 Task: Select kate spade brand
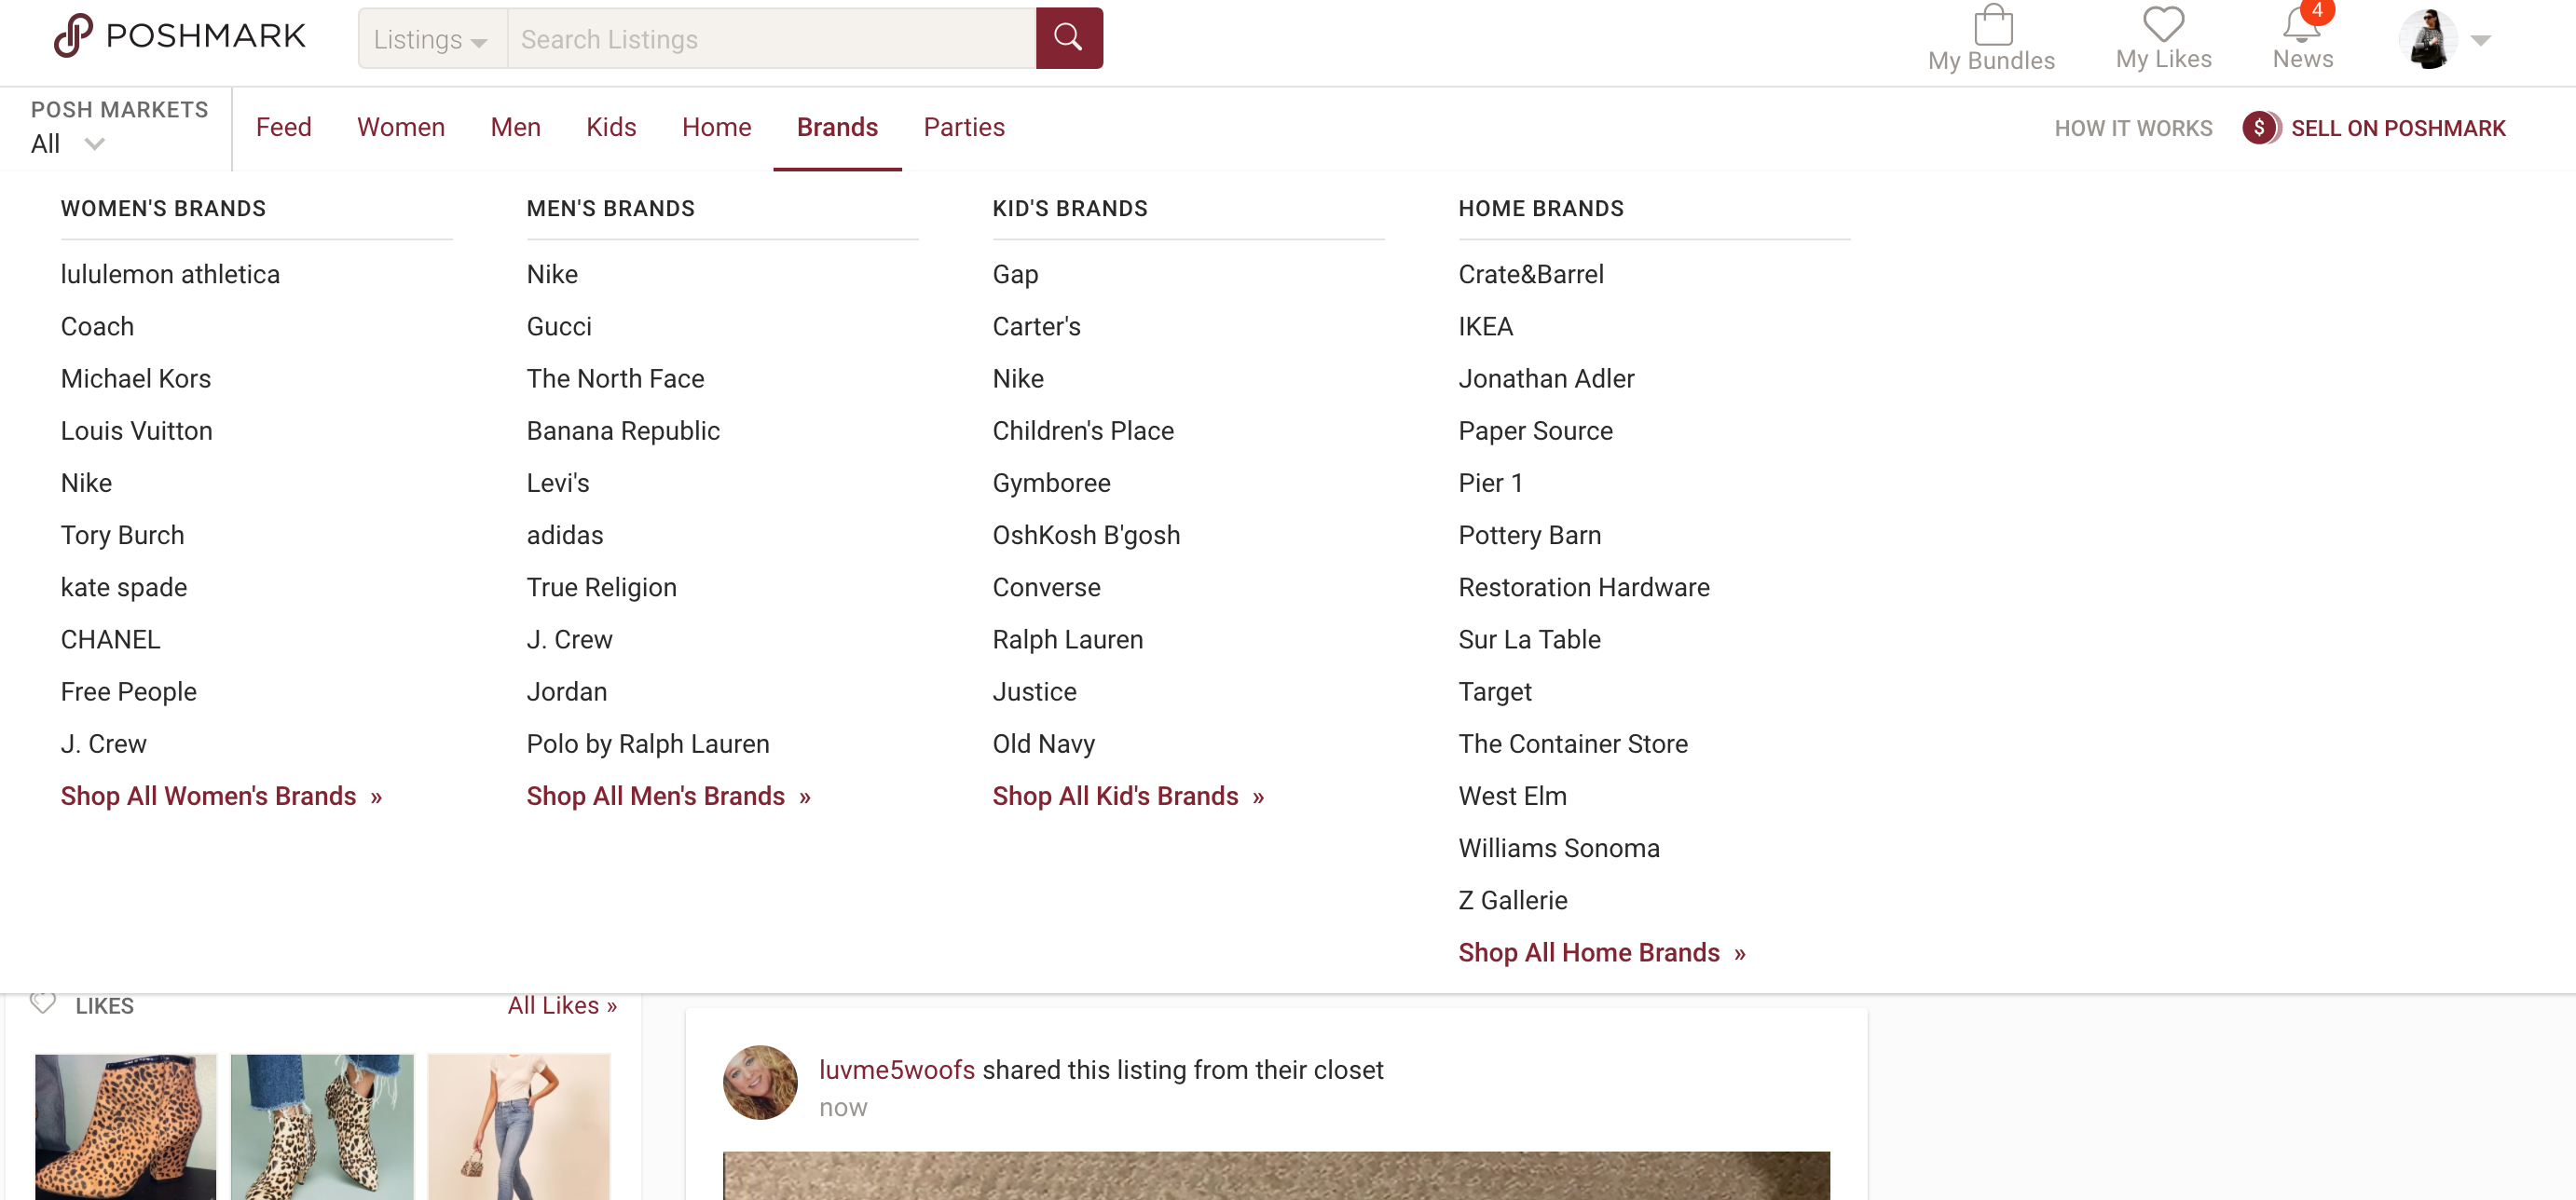click(124, 587)
